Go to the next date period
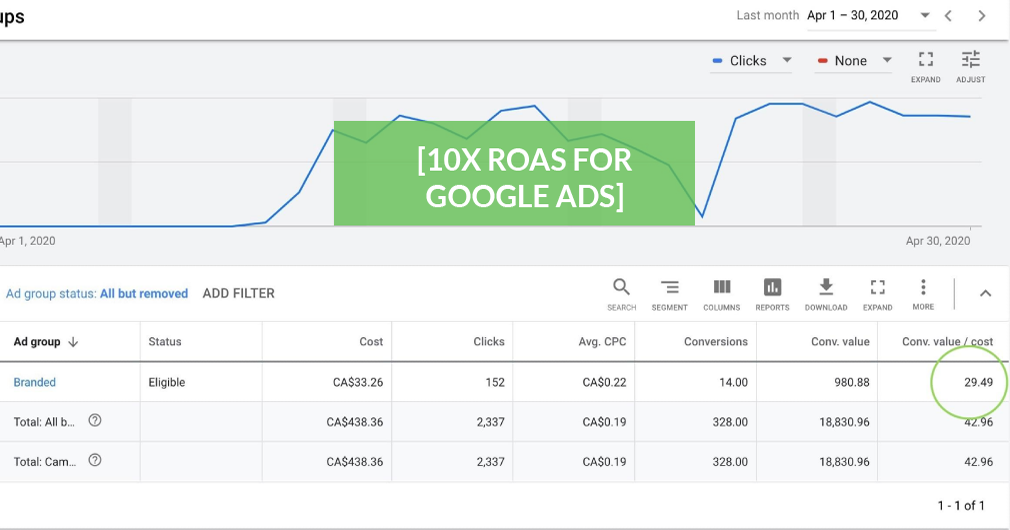The height and width of the screenshot is (530, 1010). tap(982, 15)
